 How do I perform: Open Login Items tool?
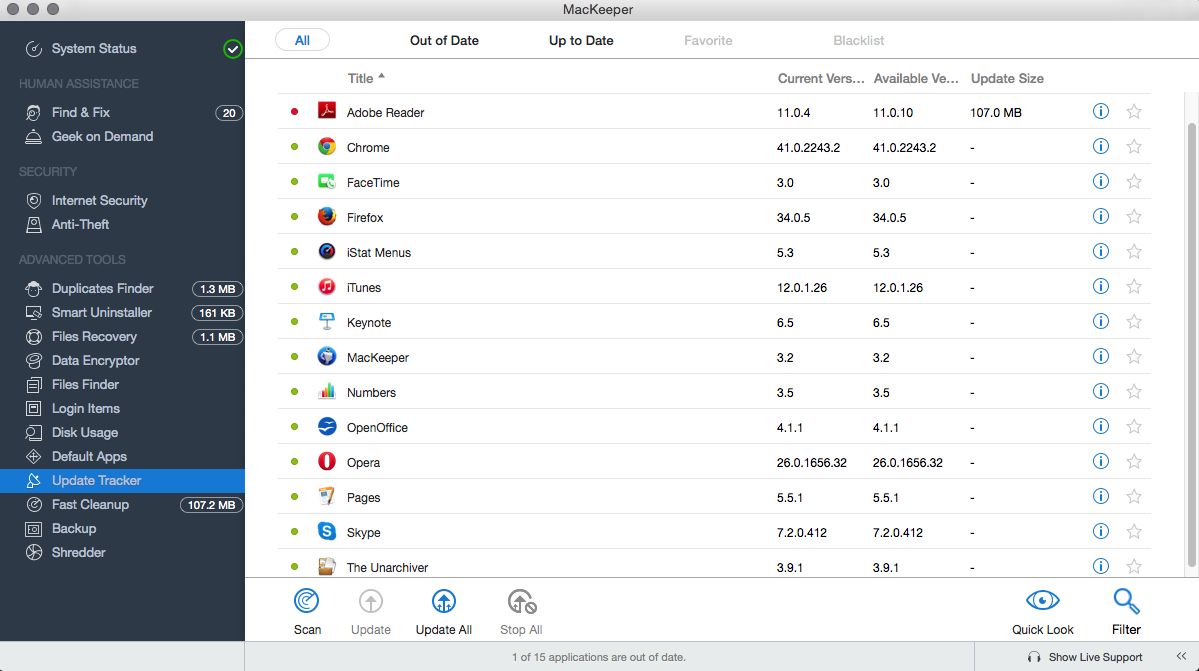pyautogui.click(x=86, y=408)
